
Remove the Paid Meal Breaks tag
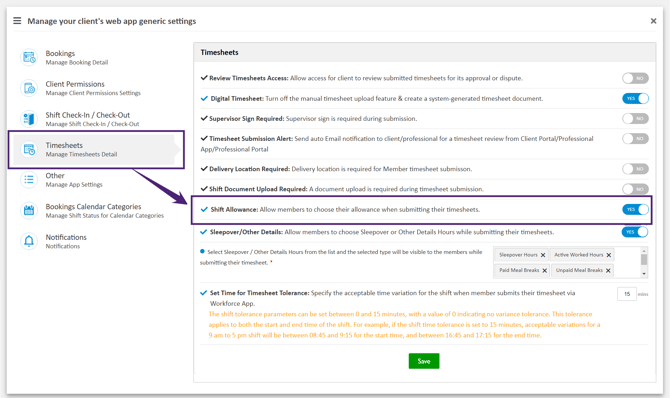544,271
